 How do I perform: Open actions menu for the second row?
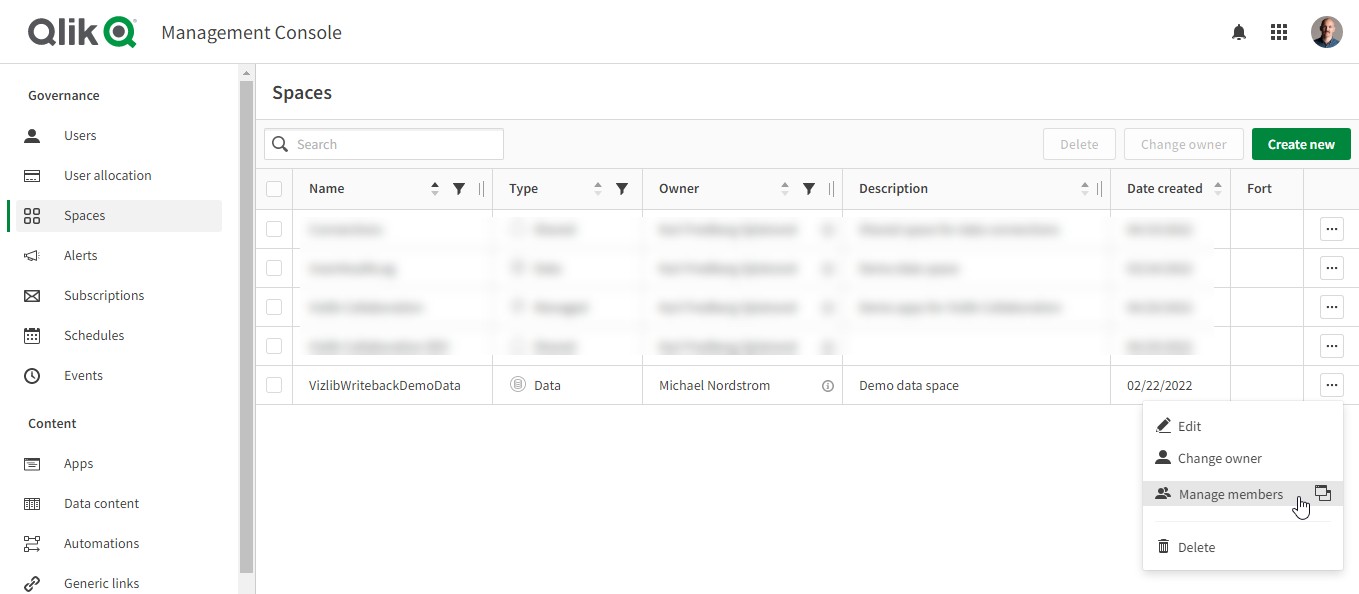(1331, 268)
